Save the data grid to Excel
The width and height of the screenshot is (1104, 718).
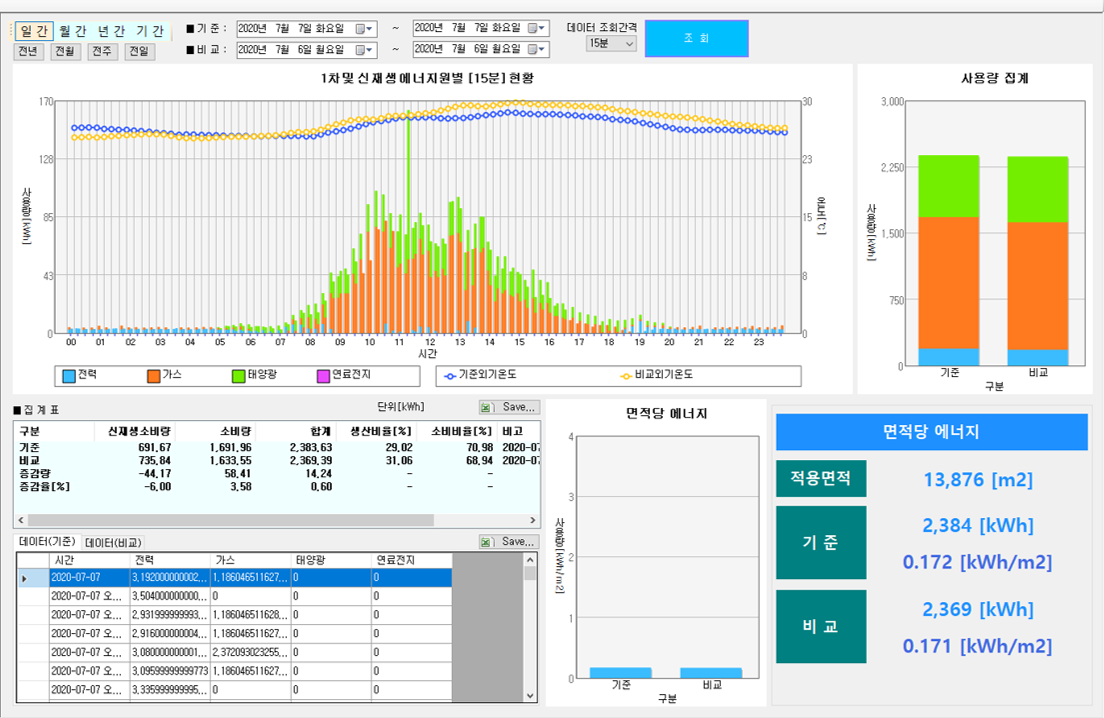click(x=508, y=541)
